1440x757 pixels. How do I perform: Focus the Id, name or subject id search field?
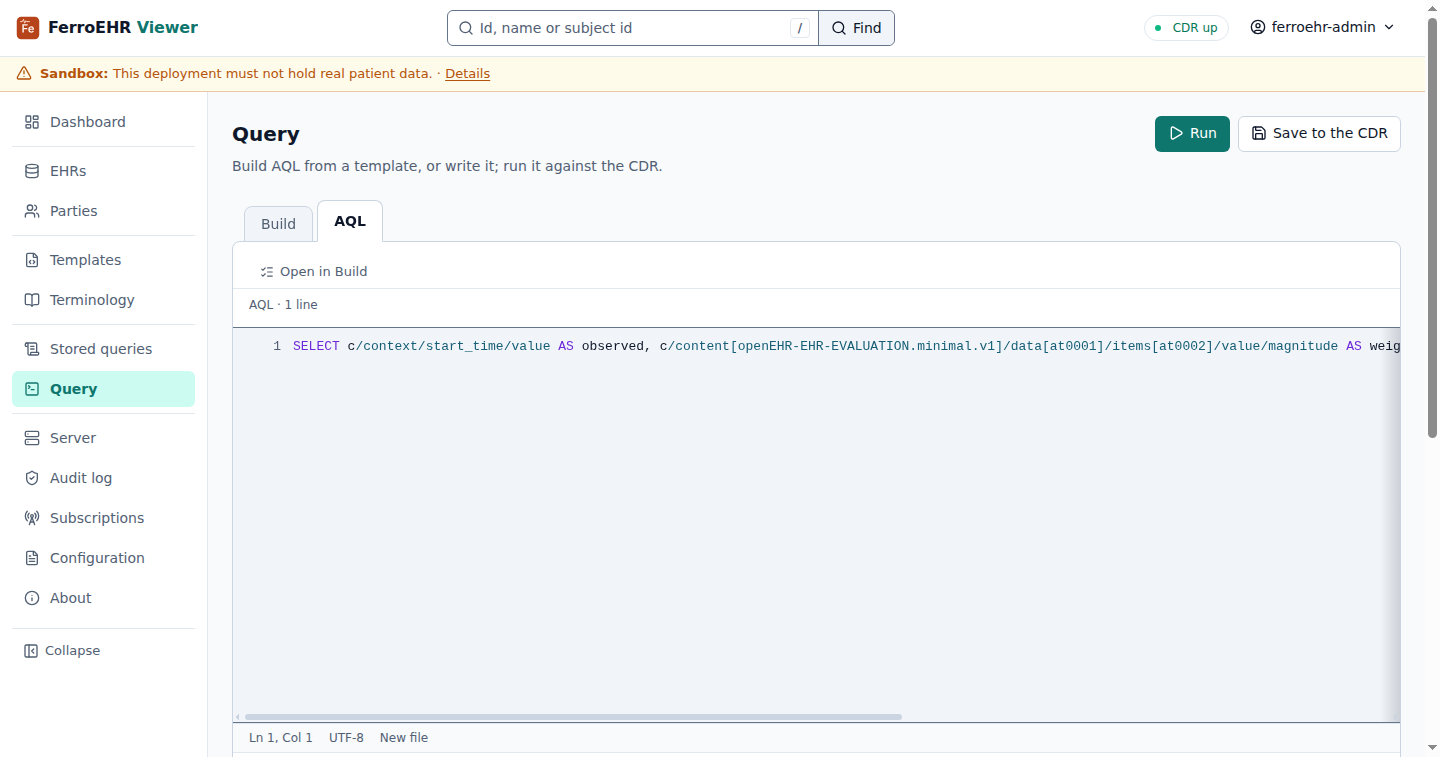[632, 28]
